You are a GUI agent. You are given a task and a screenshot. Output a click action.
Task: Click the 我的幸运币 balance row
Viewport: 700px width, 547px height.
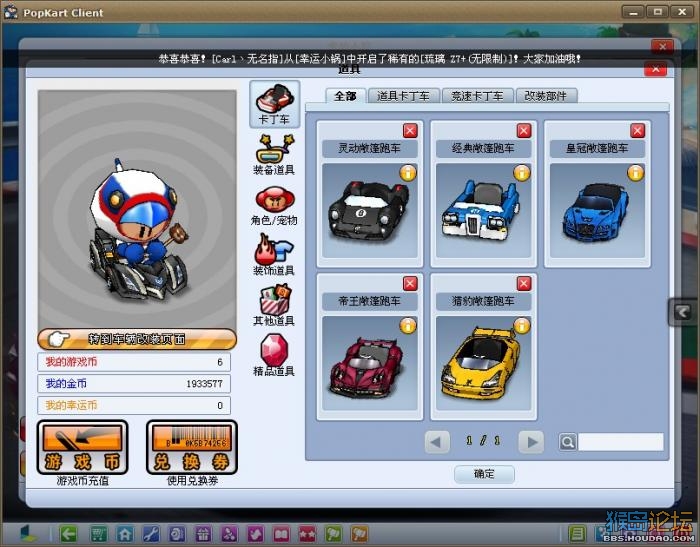click(x=134, y=405)
